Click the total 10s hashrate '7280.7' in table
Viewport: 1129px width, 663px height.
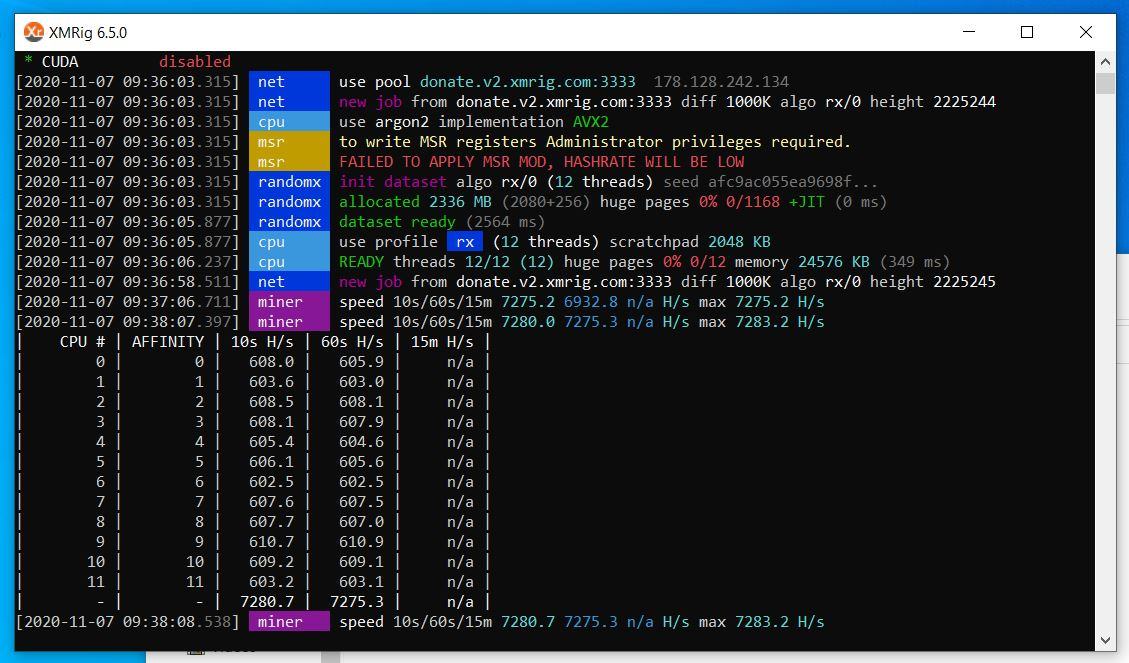coord(266,601)
